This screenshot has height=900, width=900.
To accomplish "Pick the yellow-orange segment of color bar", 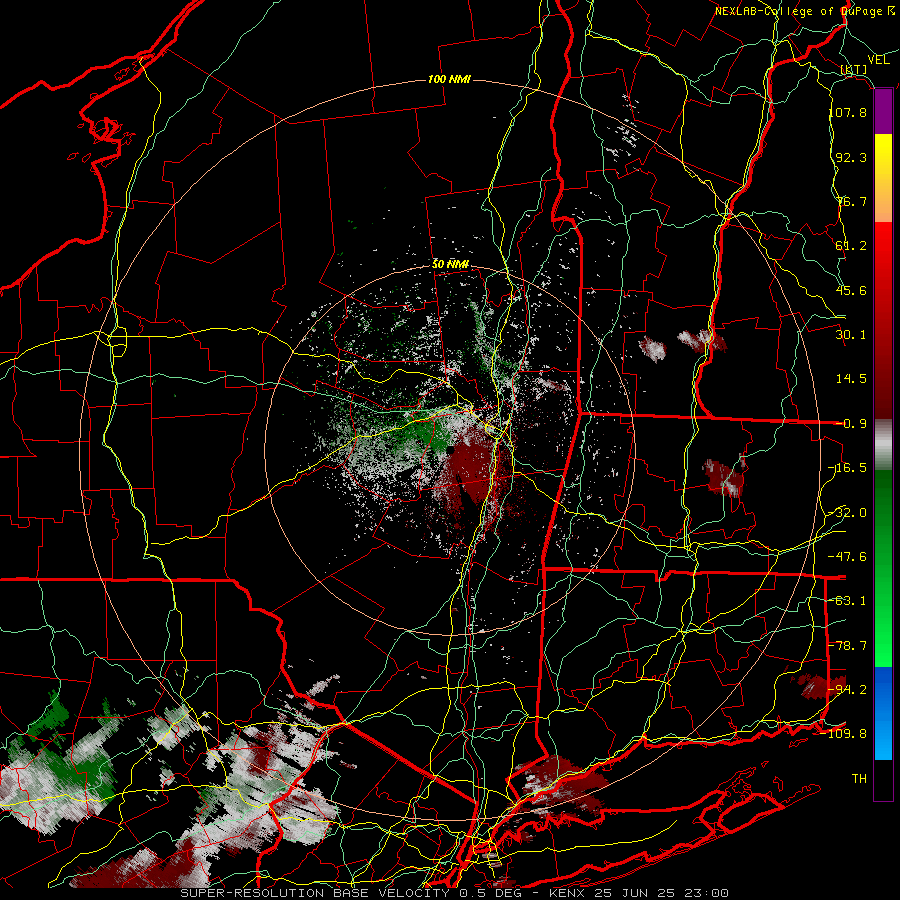I will point(883,178).
